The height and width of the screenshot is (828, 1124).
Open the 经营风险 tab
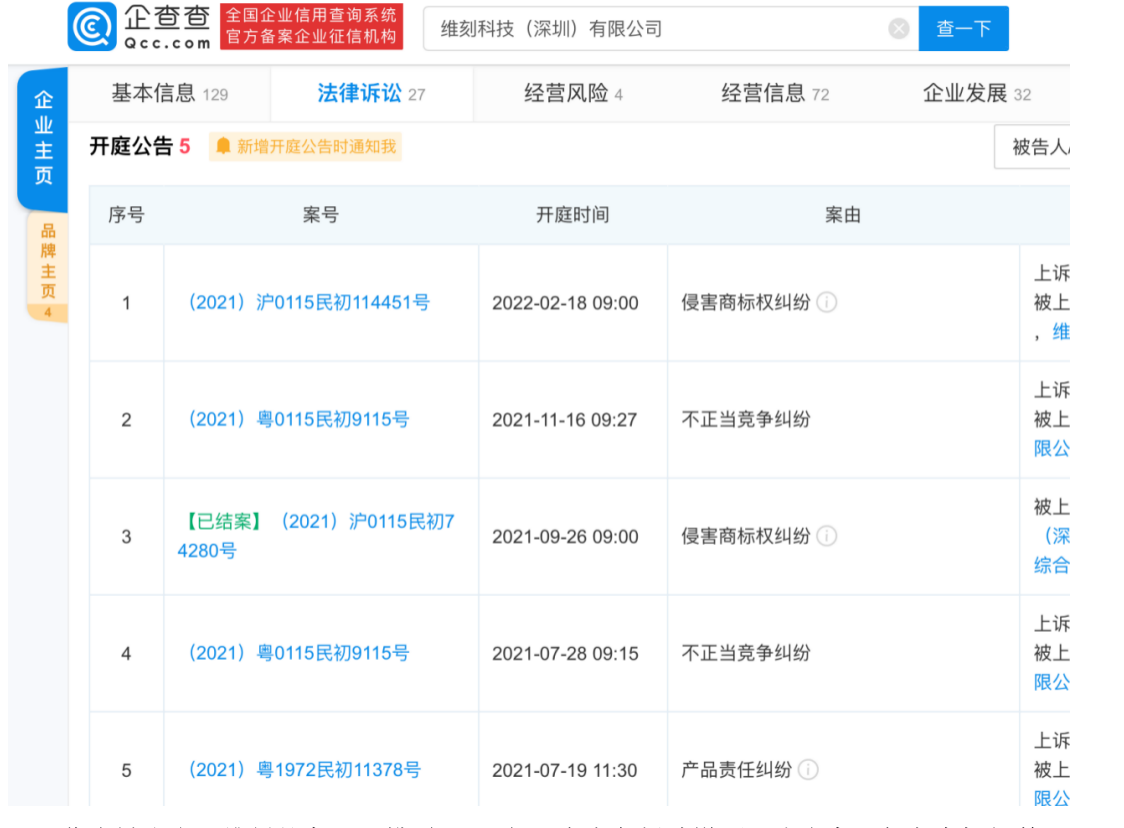pyautogui.click(x=573, y=94)
